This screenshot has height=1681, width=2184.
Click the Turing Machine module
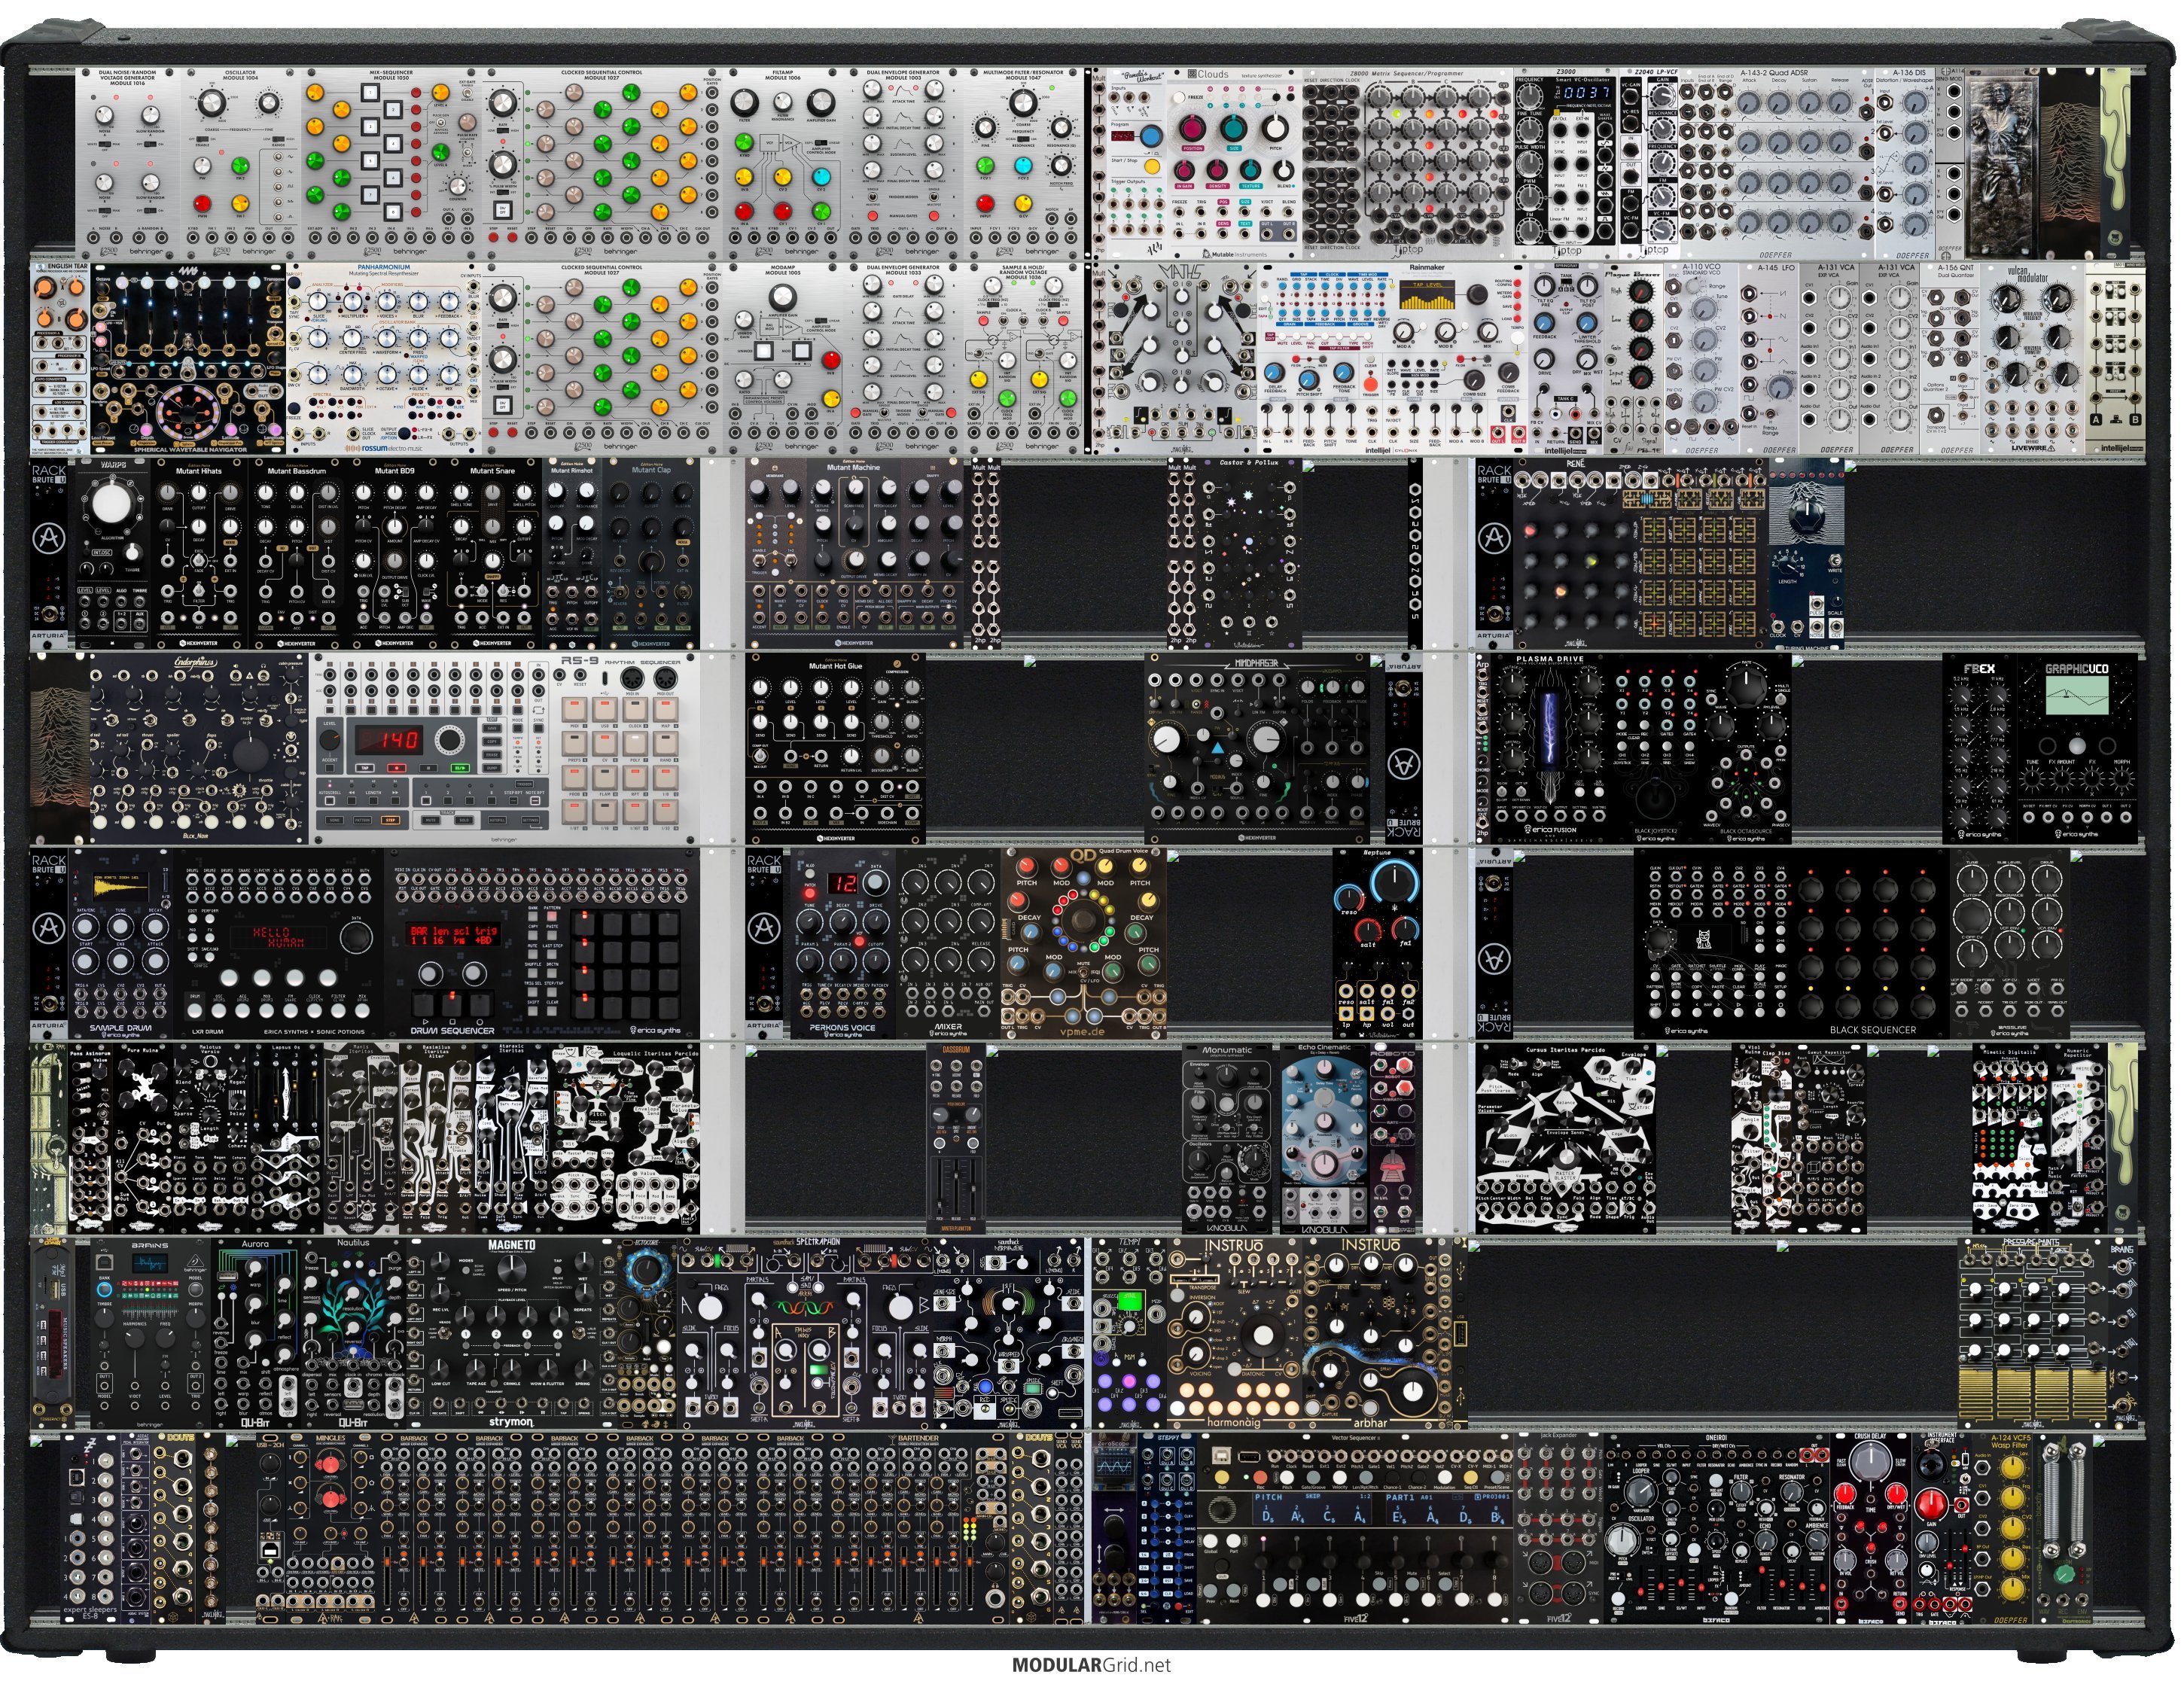click(x=1807, y=554)
